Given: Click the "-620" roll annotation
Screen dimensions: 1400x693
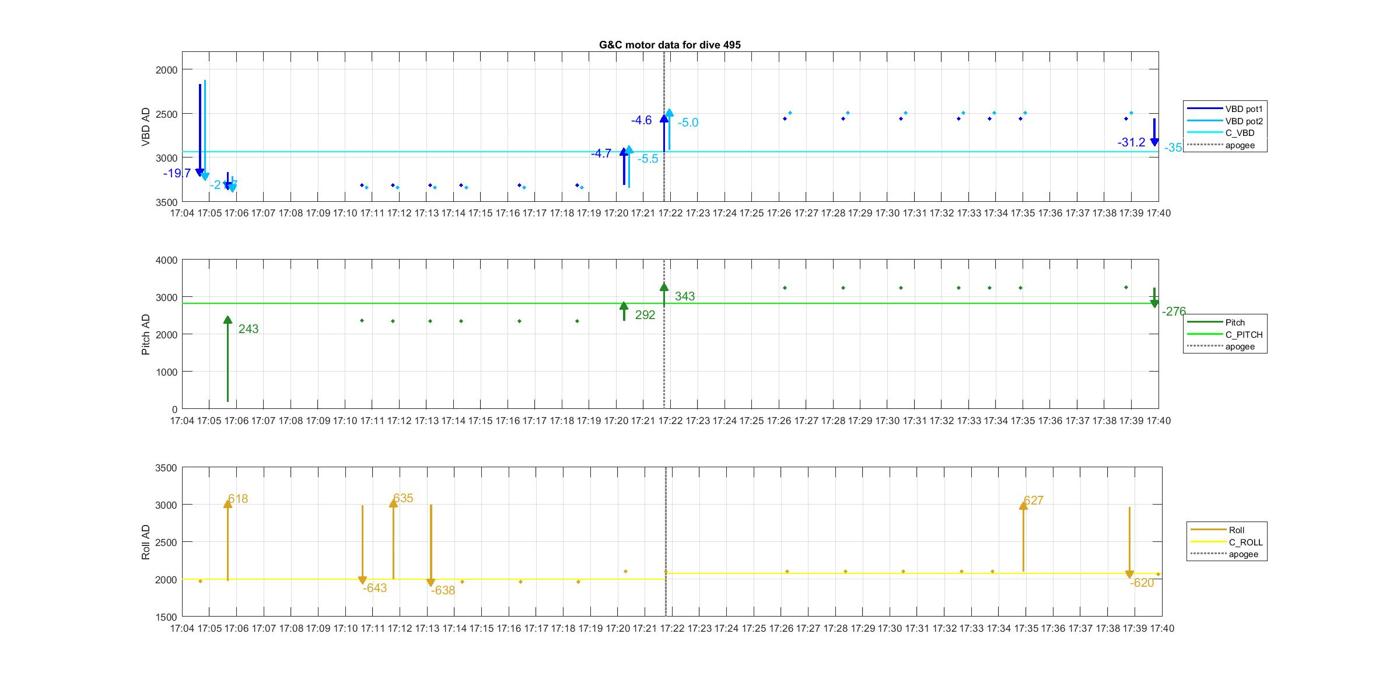Looking at the screenshot, I should 1141,583.
